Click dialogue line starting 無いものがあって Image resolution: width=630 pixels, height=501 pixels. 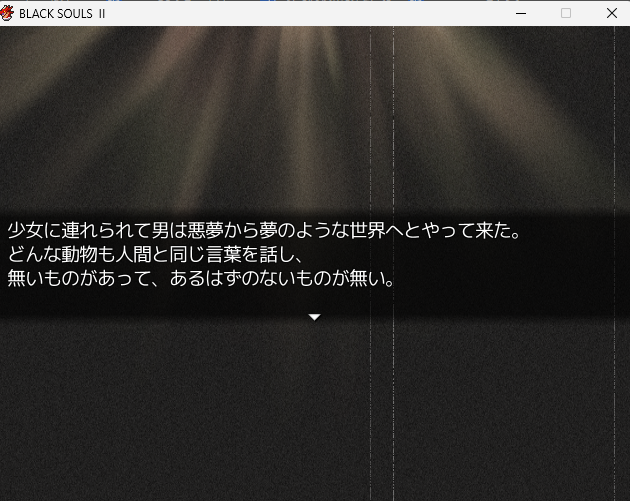pos(201,278)
